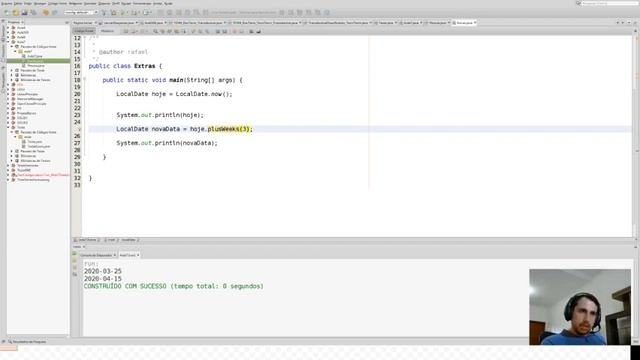Click the novaData breadcrumb below editor
Screen dimensions: 640x360
click(x=129, y=240)
